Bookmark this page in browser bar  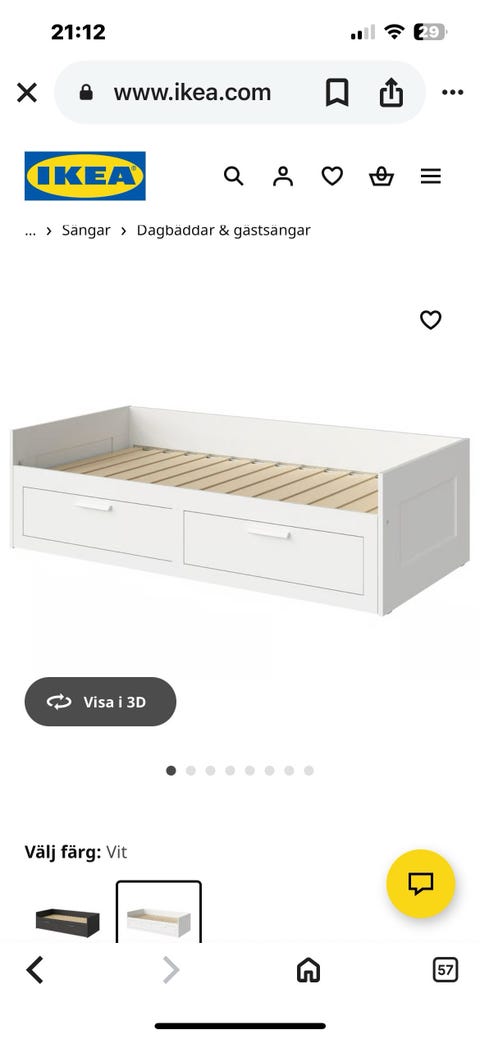[337, 92]
